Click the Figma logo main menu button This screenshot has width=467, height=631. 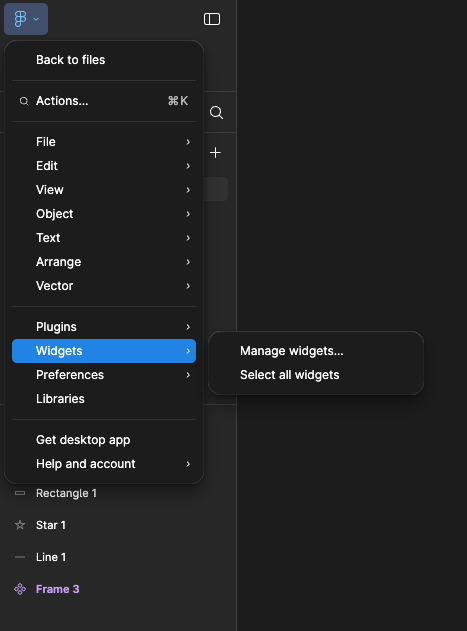coord(26,19)
